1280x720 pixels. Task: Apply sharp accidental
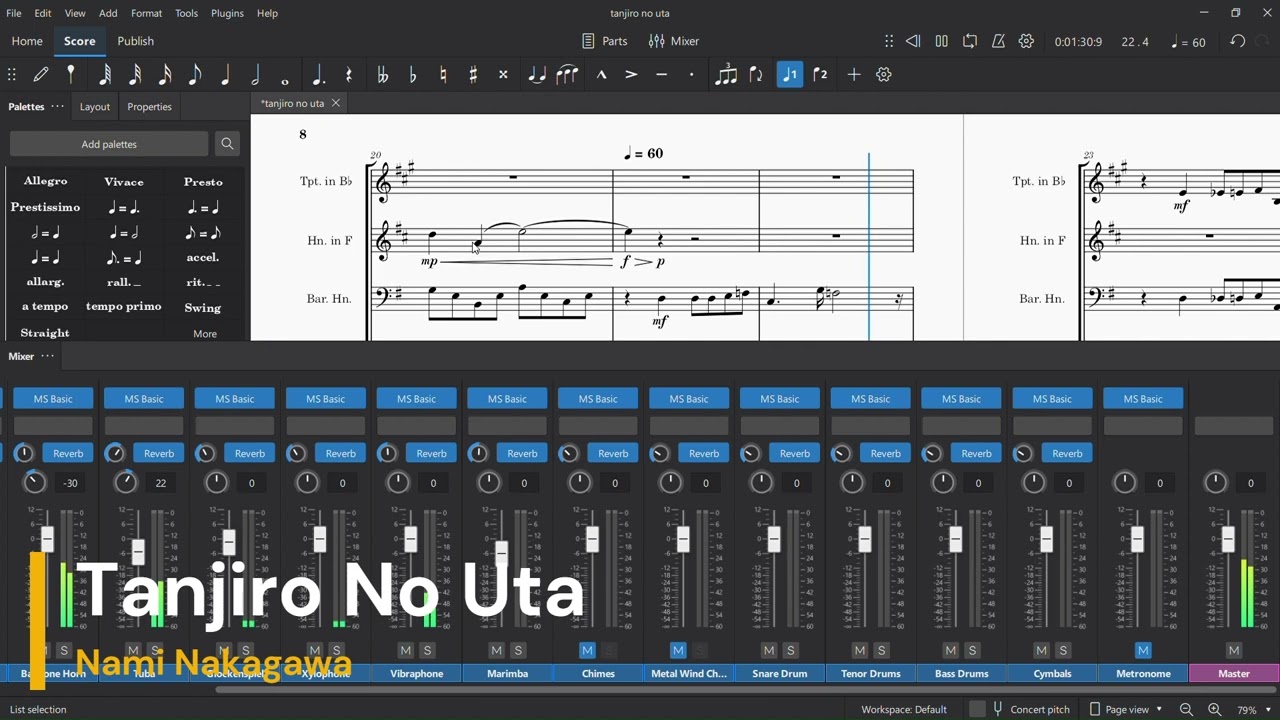click(x=473, y=75)
